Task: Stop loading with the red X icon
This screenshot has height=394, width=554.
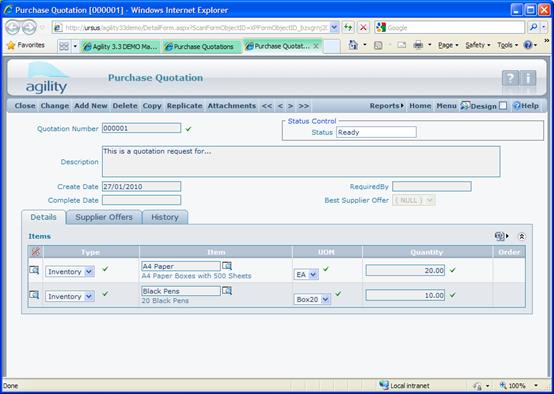Action: click(x=363, y=27)
